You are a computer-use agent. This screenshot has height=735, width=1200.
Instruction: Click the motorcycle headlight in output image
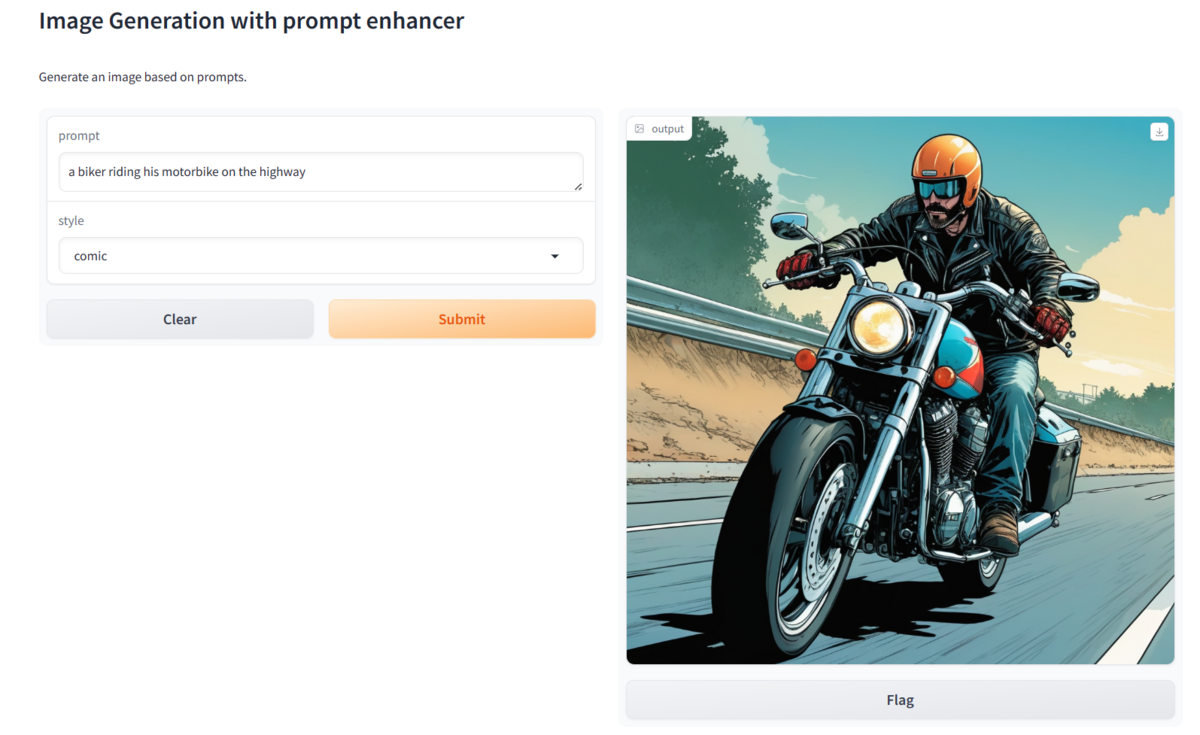pyautogui.click(x=880, y=327)
